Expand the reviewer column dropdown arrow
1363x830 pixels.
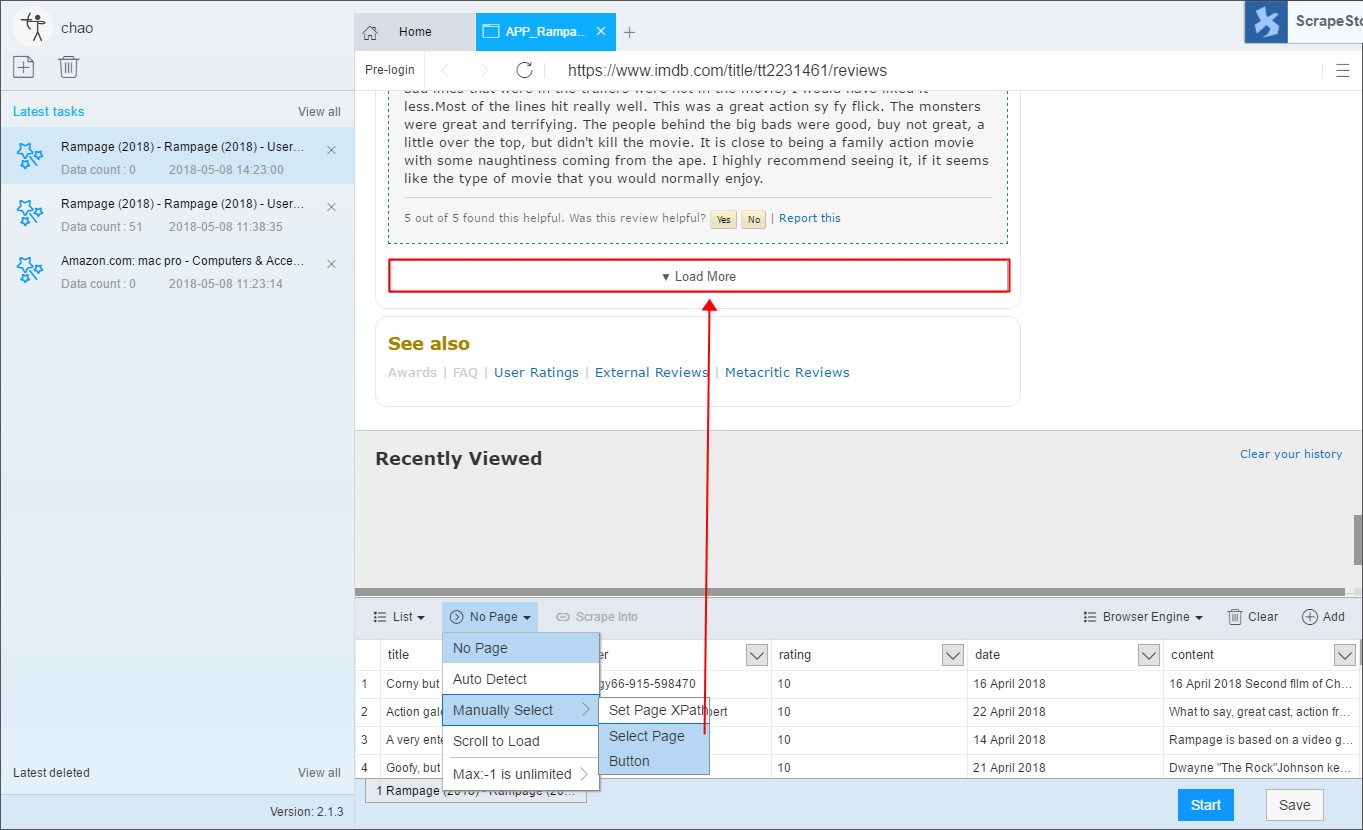pyautogui.click(x=757, y=655)
